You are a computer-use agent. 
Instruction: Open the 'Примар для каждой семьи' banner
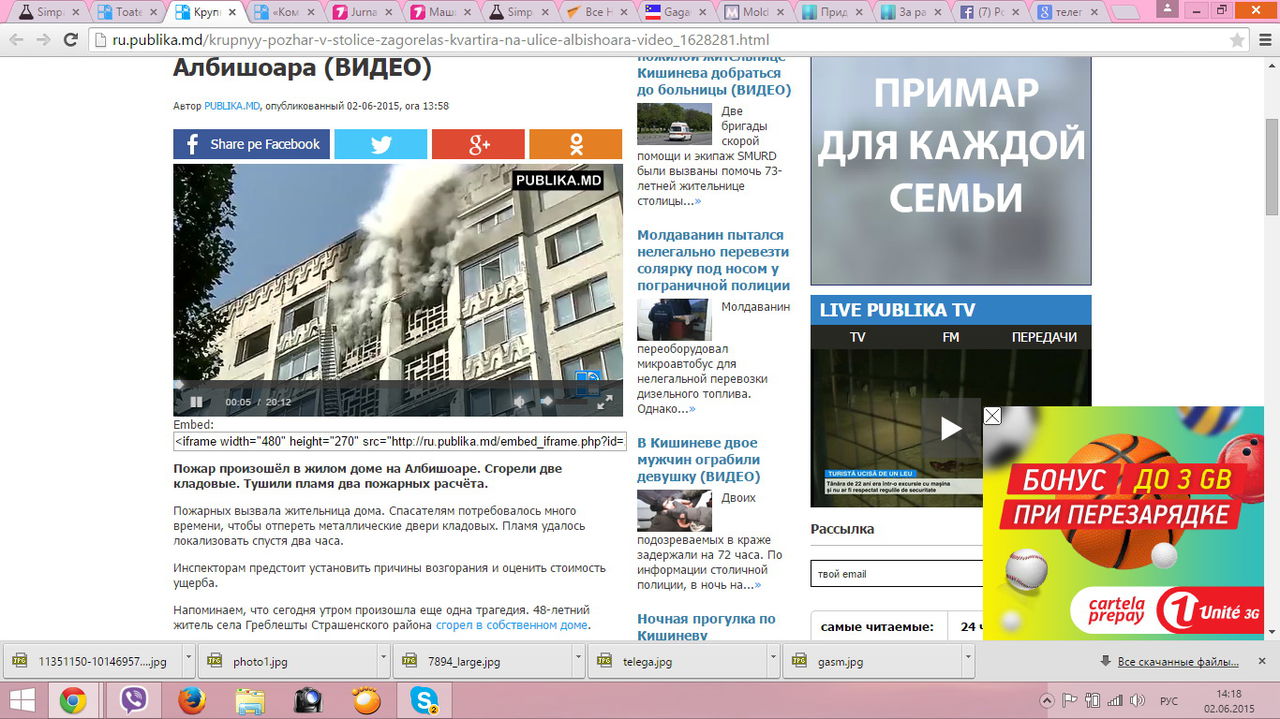[x=951, y=171]
